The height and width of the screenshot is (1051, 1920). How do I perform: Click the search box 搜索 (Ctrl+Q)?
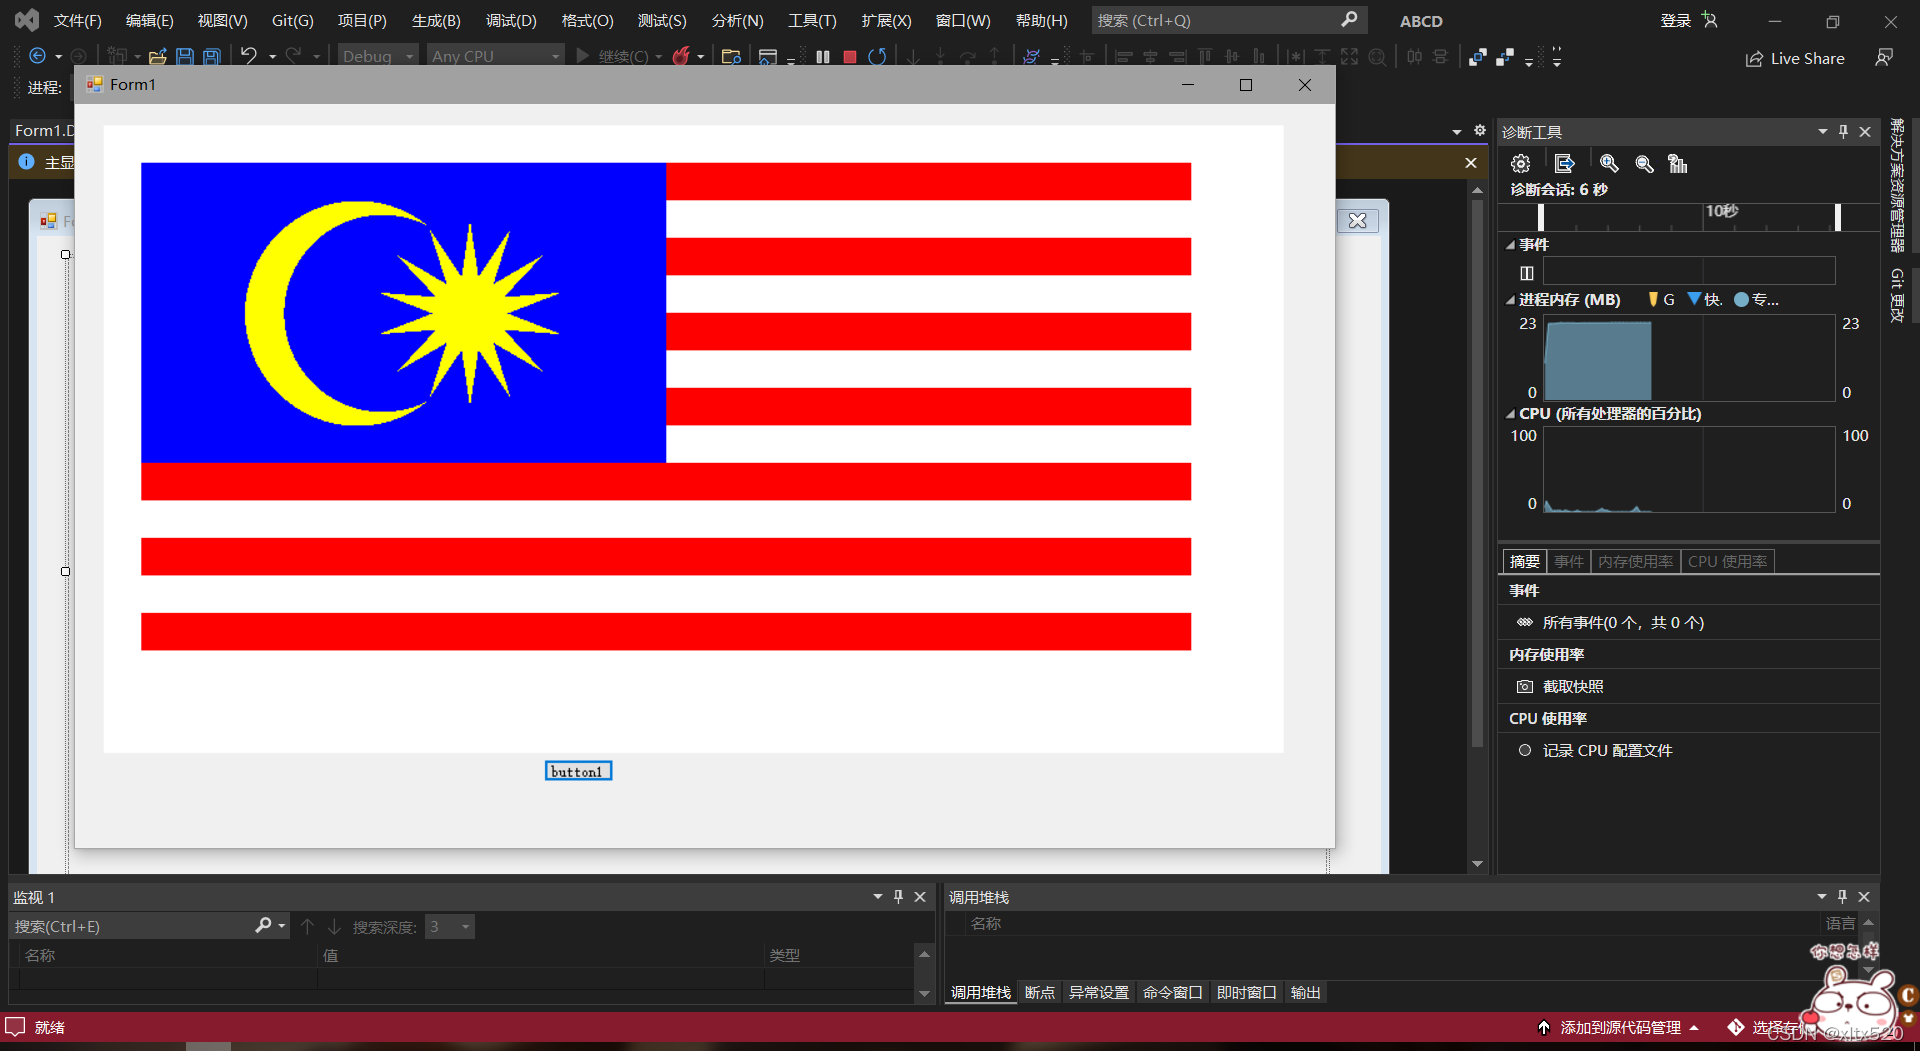coord(1228,20)
